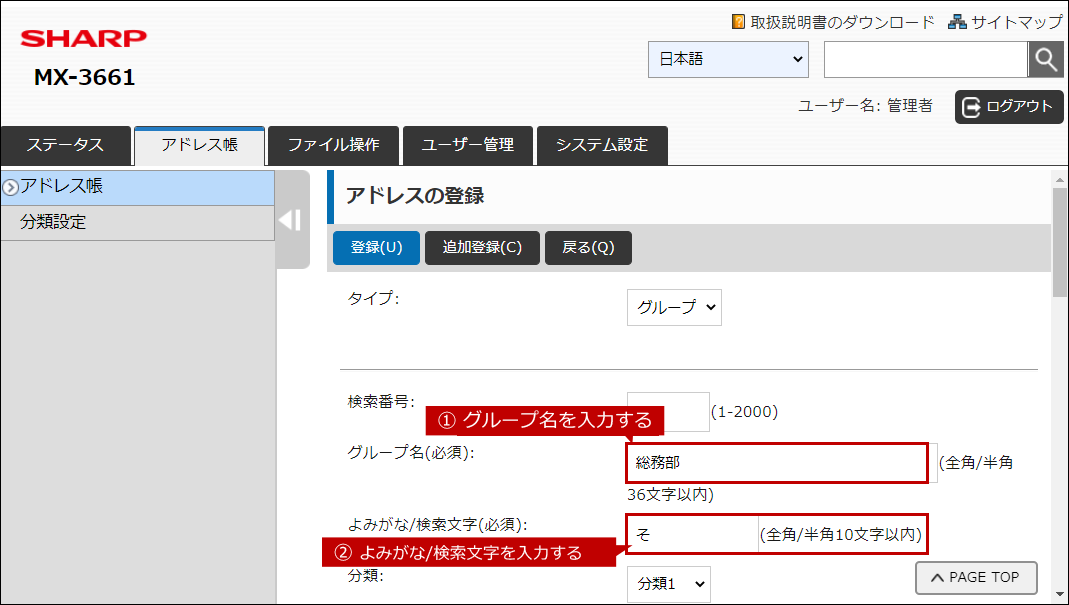Open the サイトマップ link
Viewport: 1069px width, 605px height.
1017,22
